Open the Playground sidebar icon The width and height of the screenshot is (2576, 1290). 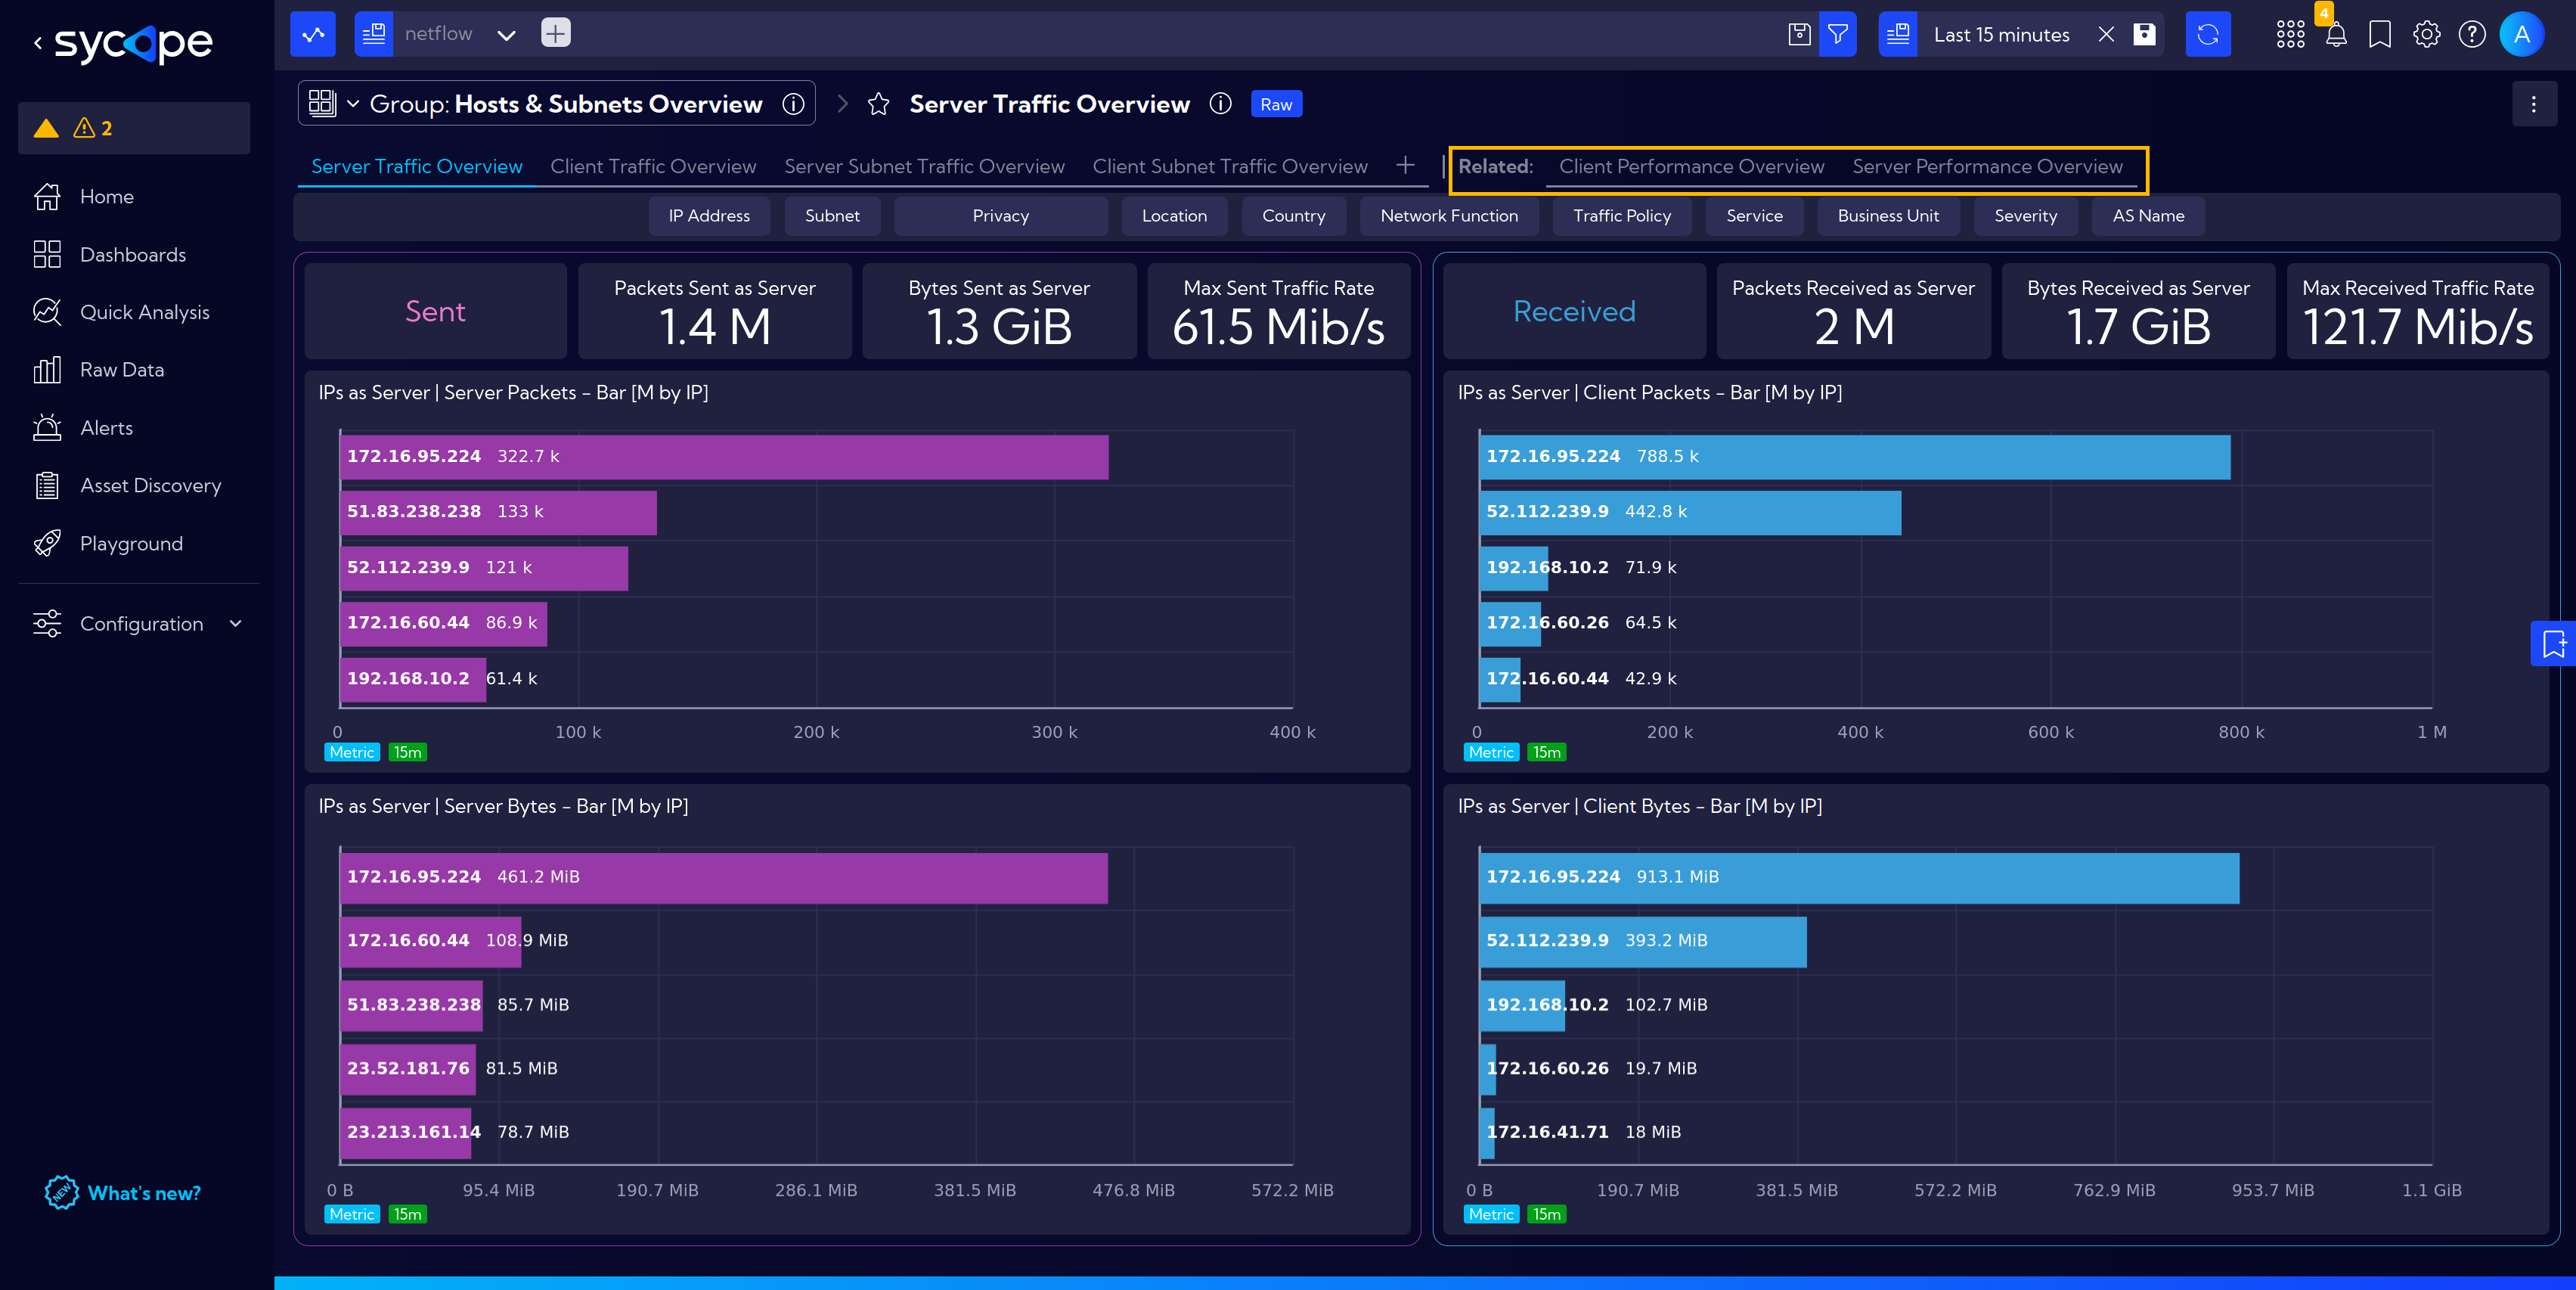click(48, 543)
